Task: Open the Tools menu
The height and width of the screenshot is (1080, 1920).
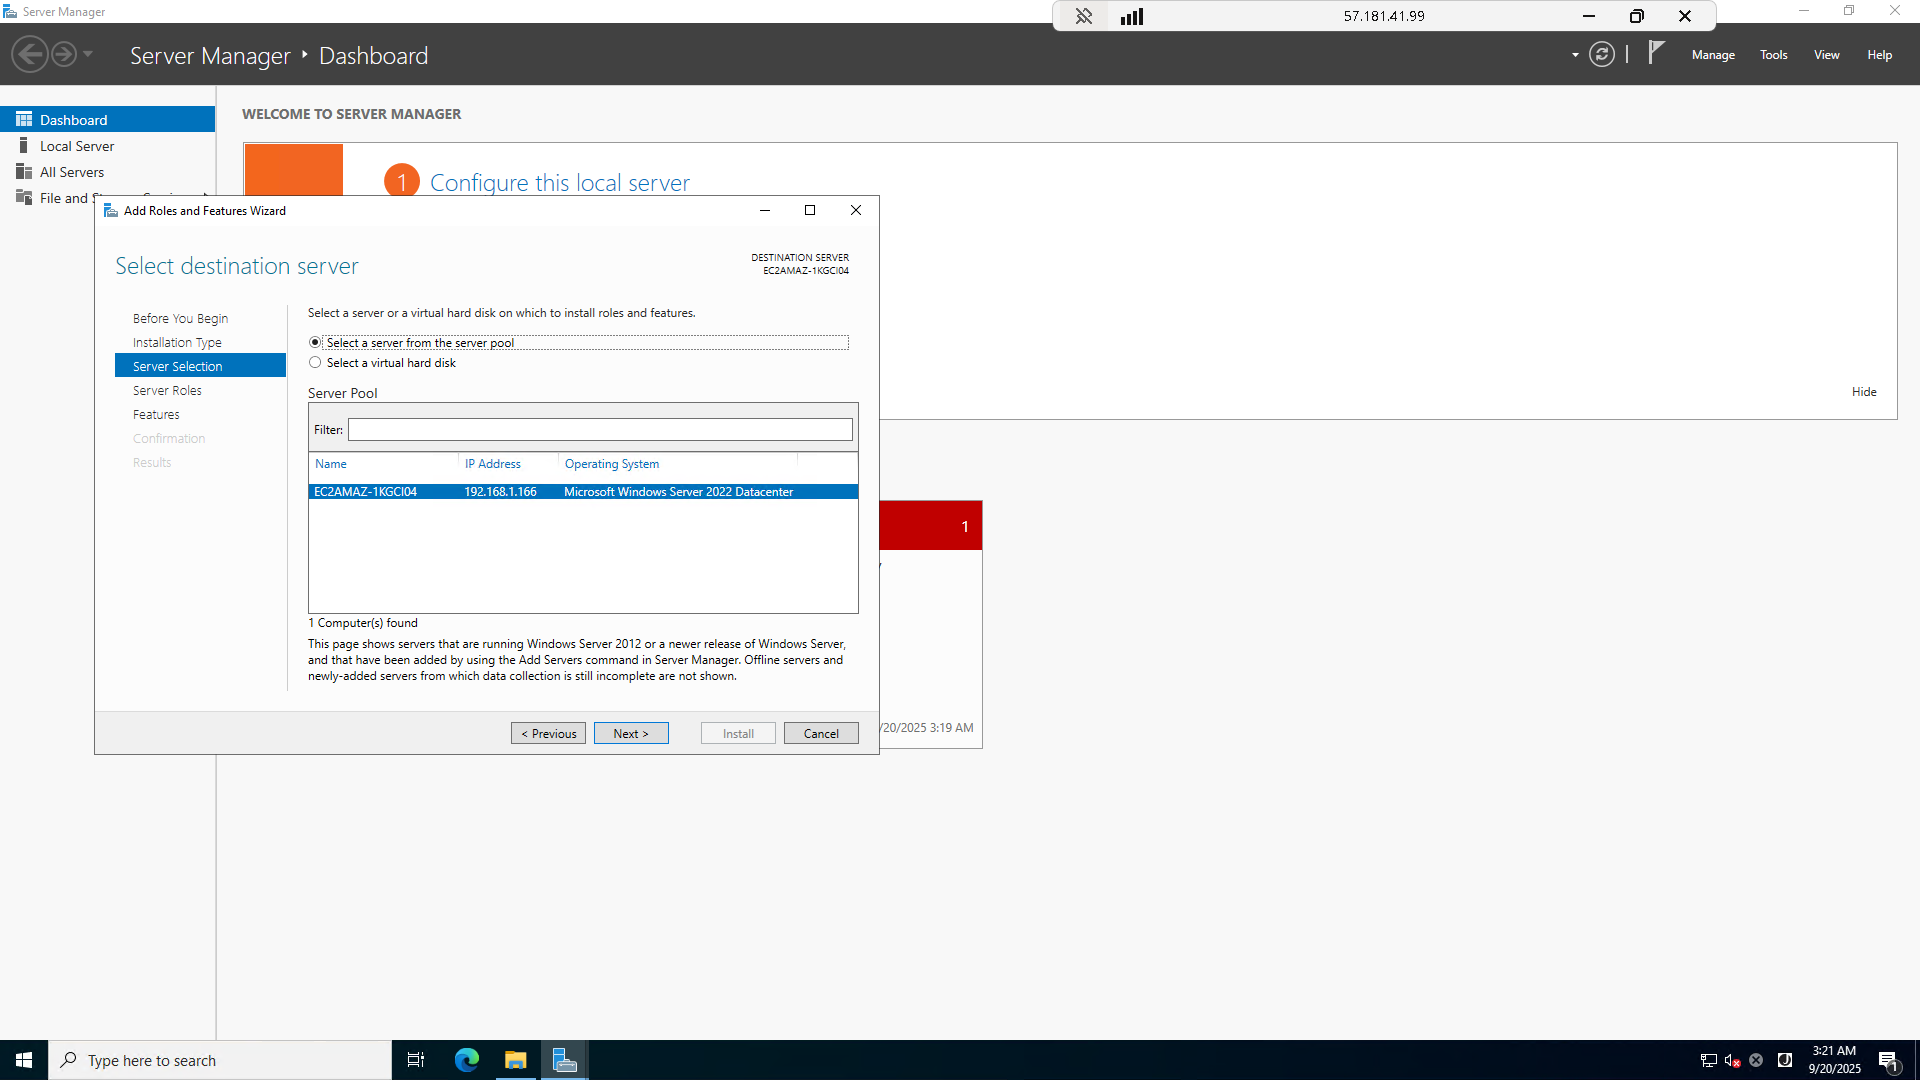Action: [x=1773, y=55]
